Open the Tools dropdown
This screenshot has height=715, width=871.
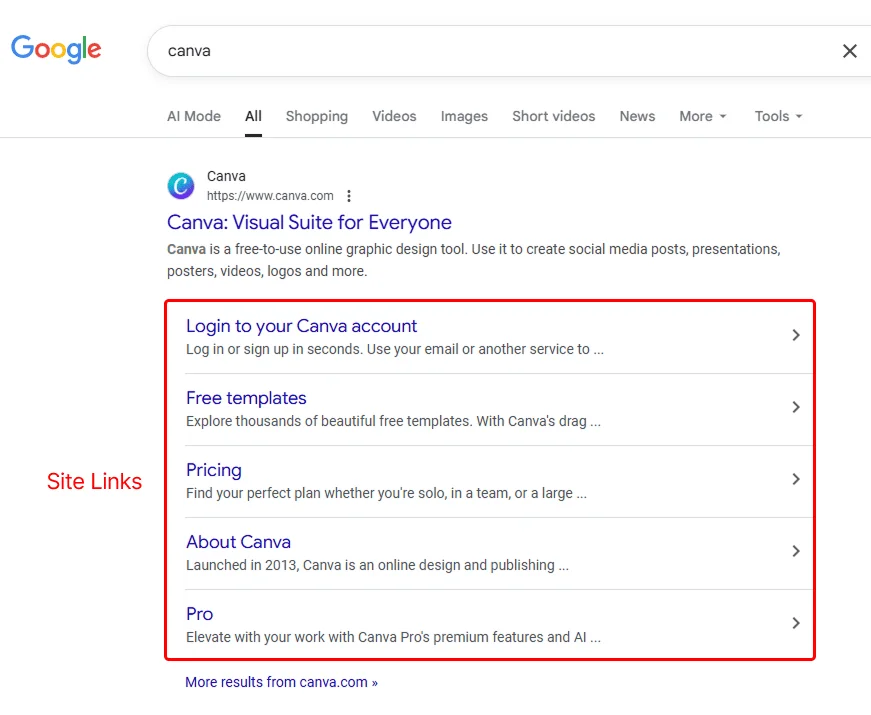pyautogui.click(x=777, y=116)
